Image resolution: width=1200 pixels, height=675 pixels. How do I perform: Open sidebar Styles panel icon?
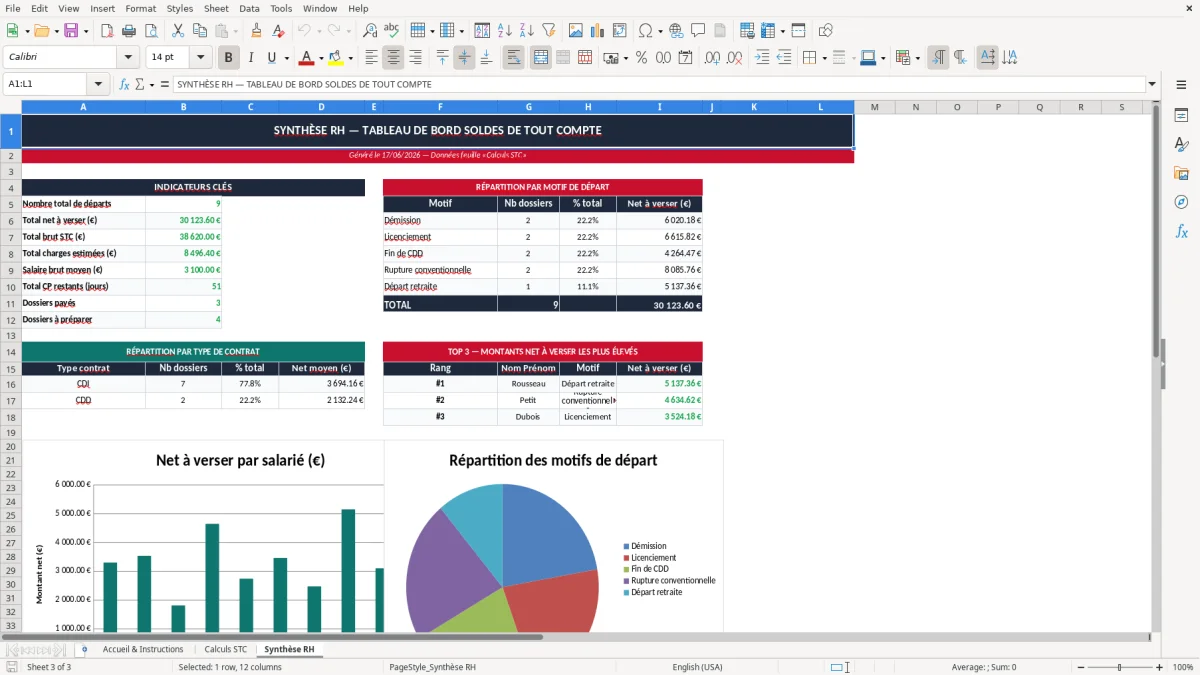[x=1181, y=144]
